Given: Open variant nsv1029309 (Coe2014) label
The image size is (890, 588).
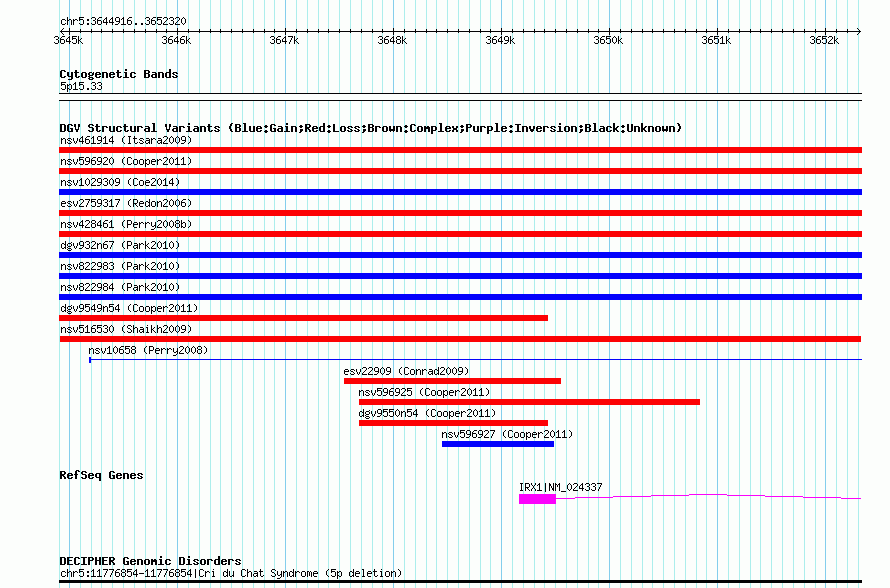Looking at the screenshot, I should point(120,182).
